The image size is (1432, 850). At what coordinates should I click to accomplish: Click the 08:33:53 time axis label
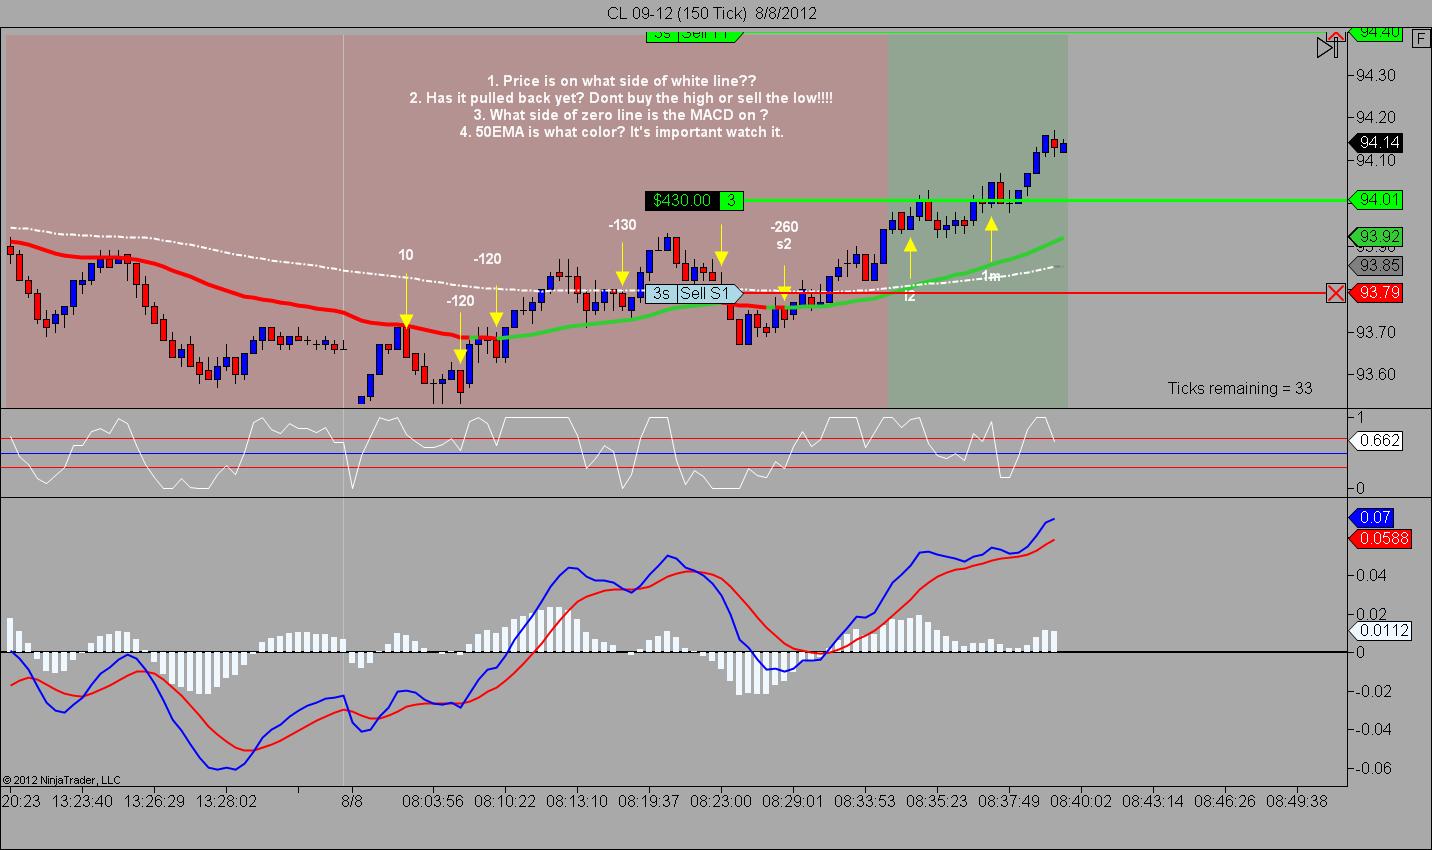pos(864,801)
